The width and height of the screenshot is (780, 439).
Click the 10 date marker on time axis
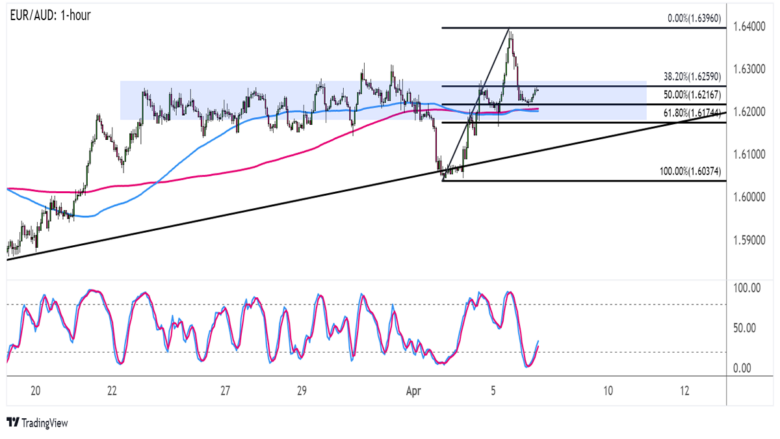608,391
